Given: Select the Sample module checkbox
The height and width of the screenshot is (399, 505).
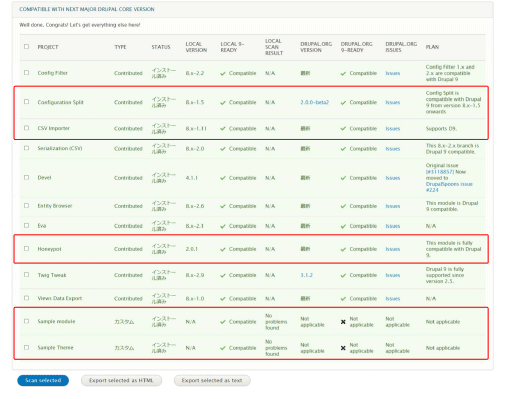Looking at the screenshot, I should point(26,321).
